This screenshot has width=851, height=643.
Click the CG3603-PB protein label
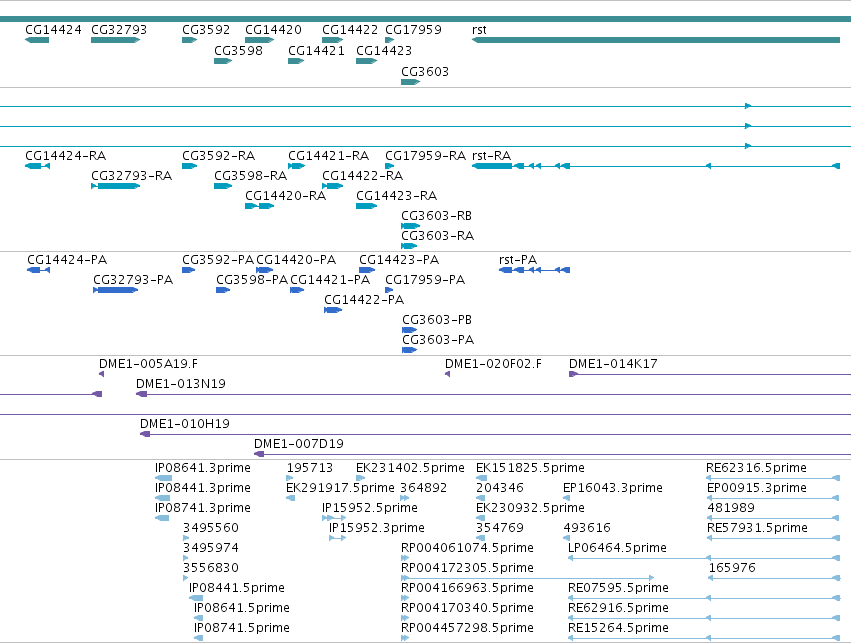(437, 320)
